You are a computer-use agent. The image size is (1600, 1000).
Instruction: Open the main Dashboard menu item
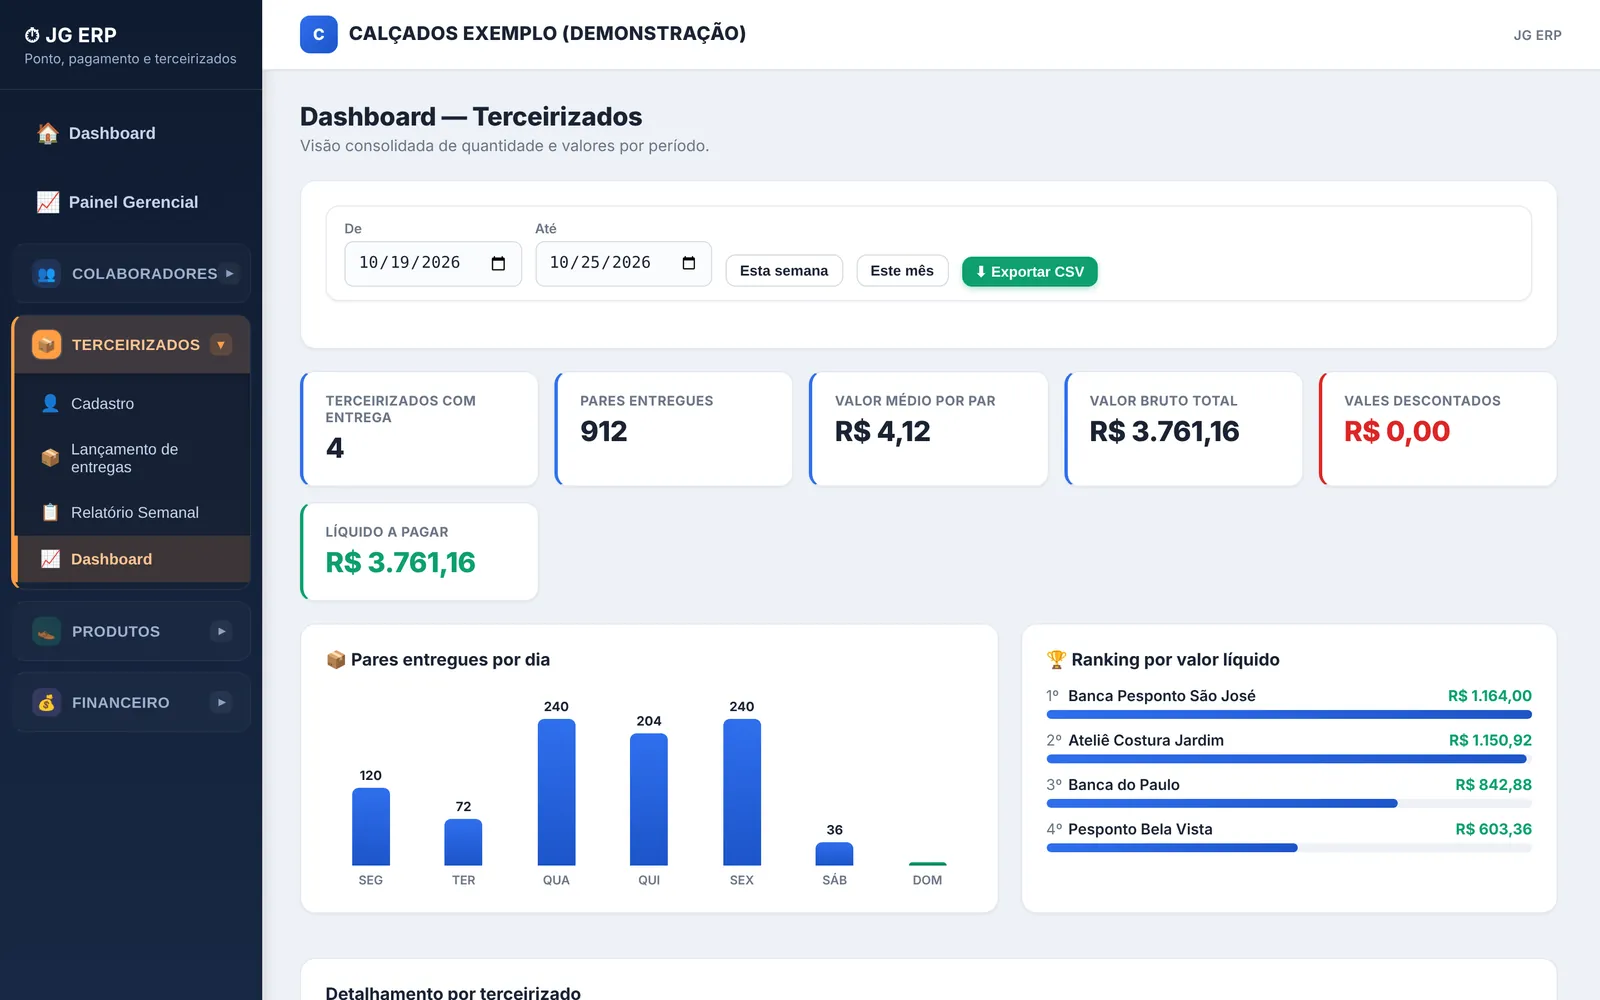pos(131,133)
